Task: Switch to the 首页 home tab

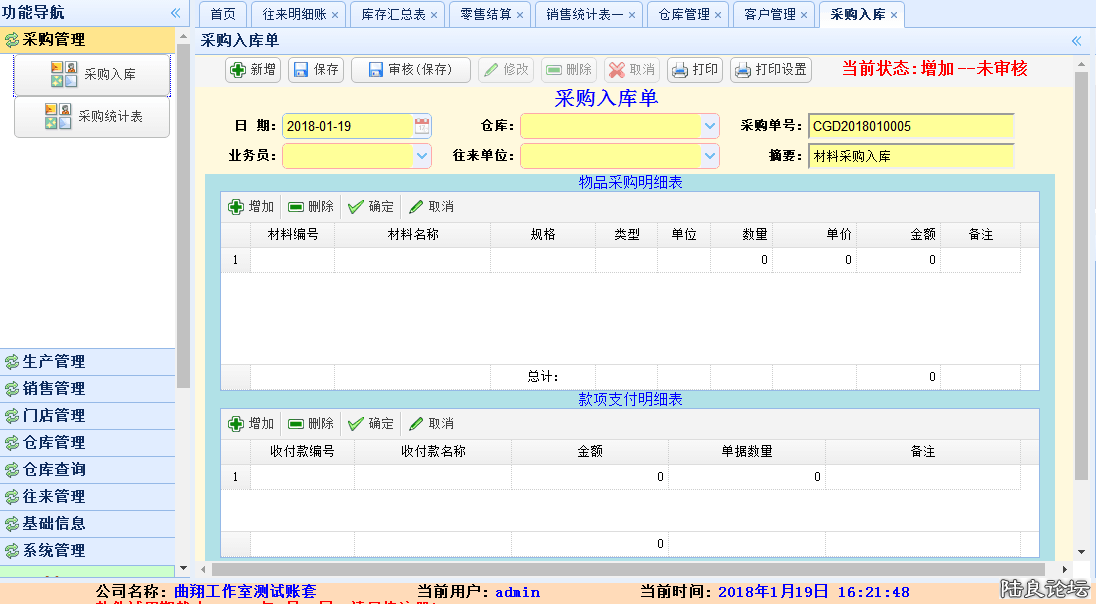Action: click(x=223, y=15)
